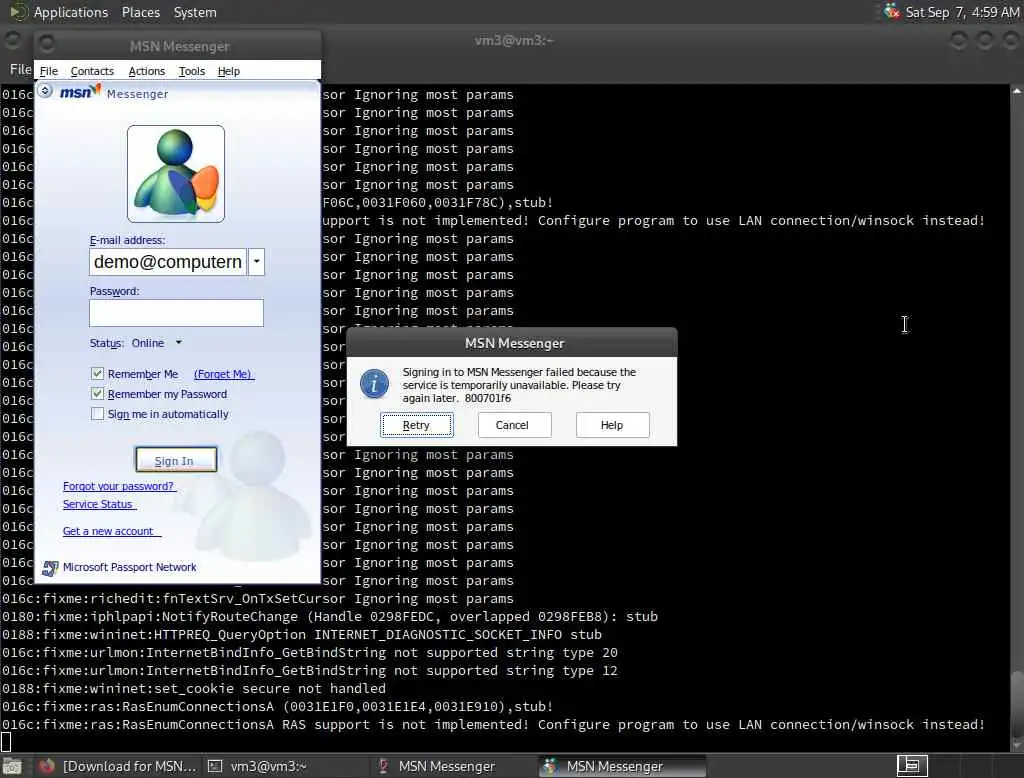Open the Applications menu

71,12
